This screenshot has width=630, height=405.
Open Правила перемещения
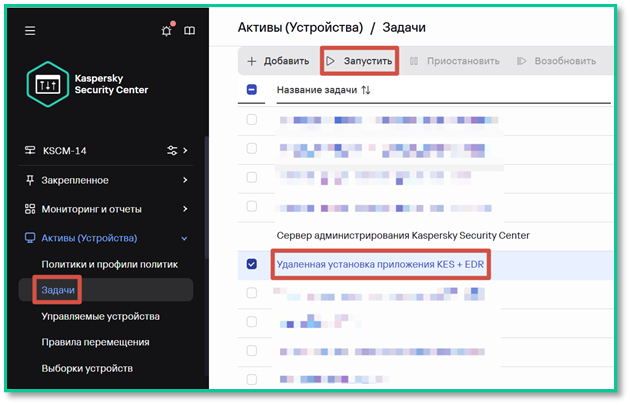[x=96, y=342]
